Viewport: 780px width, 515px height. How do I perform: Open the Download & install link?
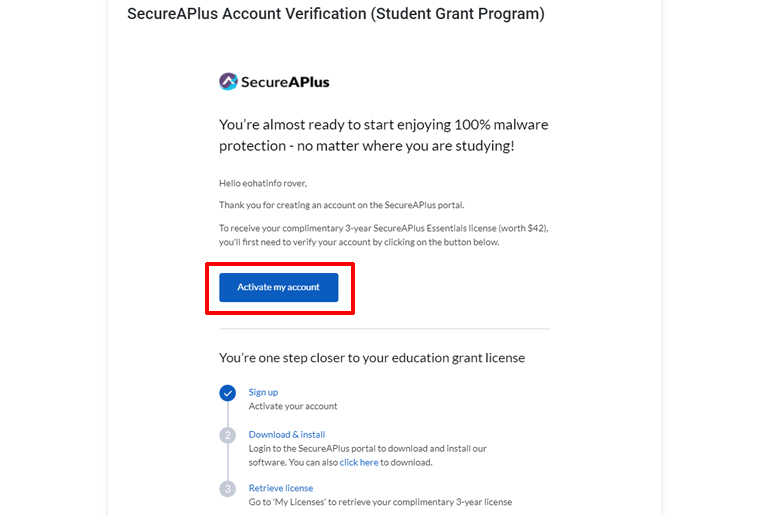[x=287, y=434]
